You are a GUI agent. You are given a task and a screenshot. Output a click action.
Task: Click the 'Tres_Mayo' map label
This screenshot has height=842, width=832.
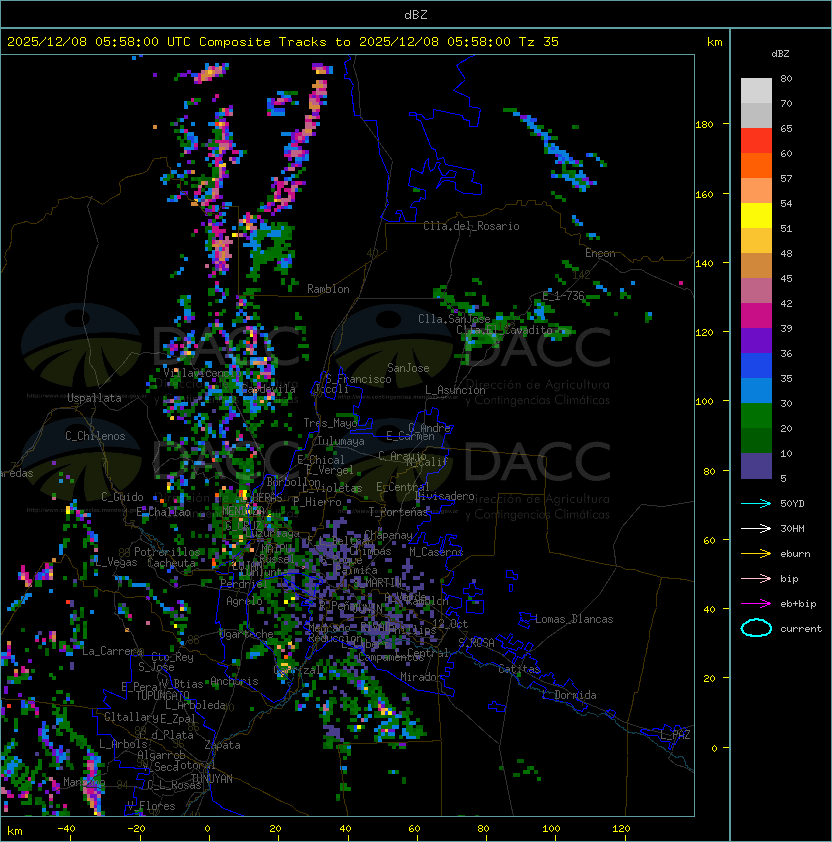[330, 423]
